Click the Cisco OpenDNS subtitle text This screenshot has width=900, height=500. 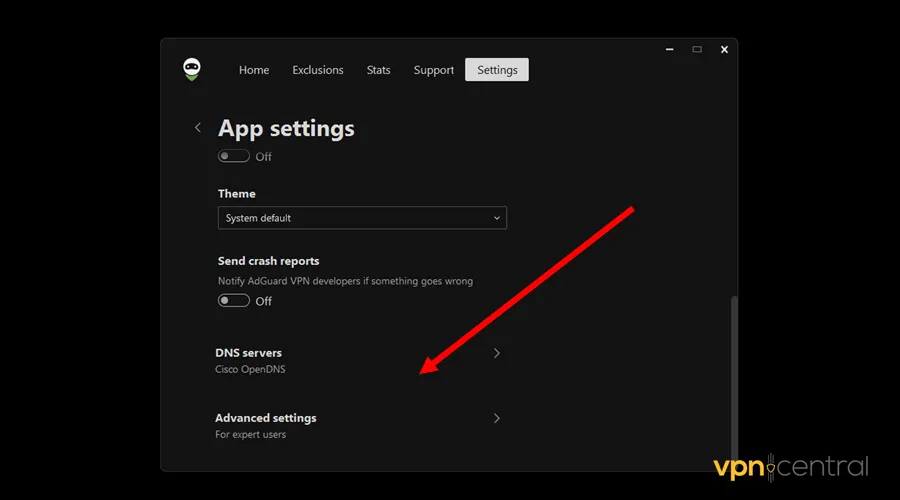point(250,369)
